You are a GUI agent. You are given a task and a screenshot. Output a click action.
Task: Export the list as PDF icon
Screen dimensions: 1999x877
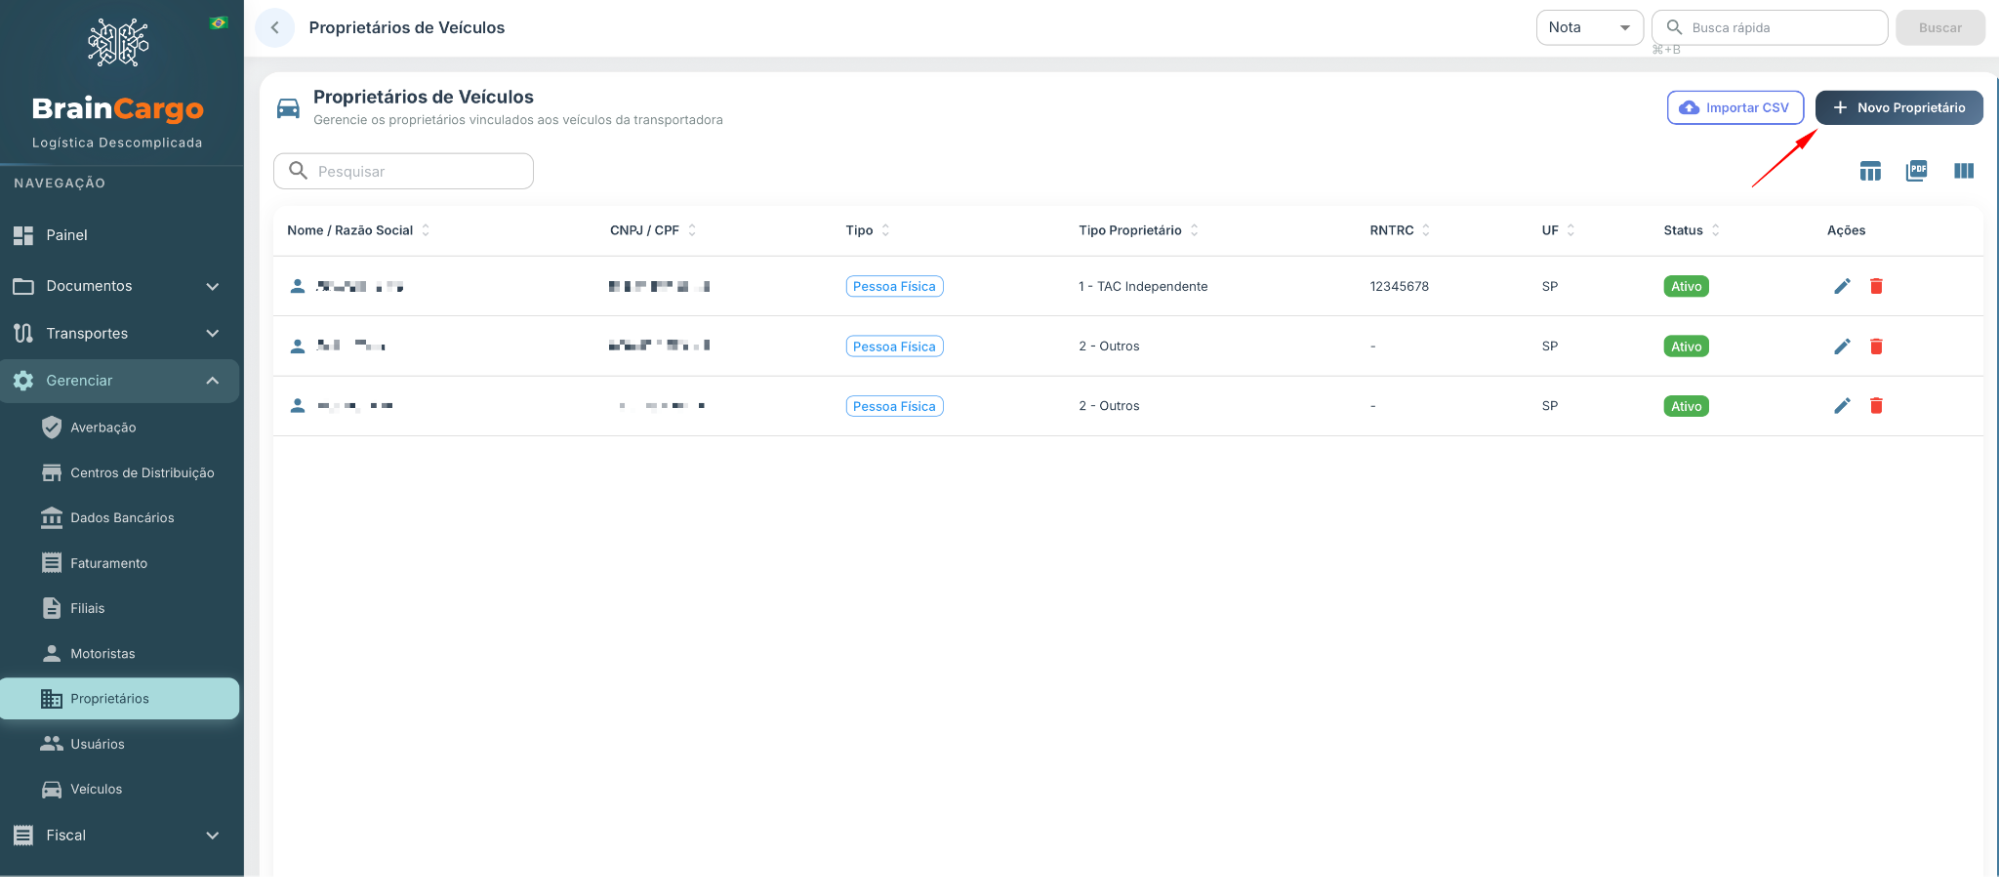1917,171
